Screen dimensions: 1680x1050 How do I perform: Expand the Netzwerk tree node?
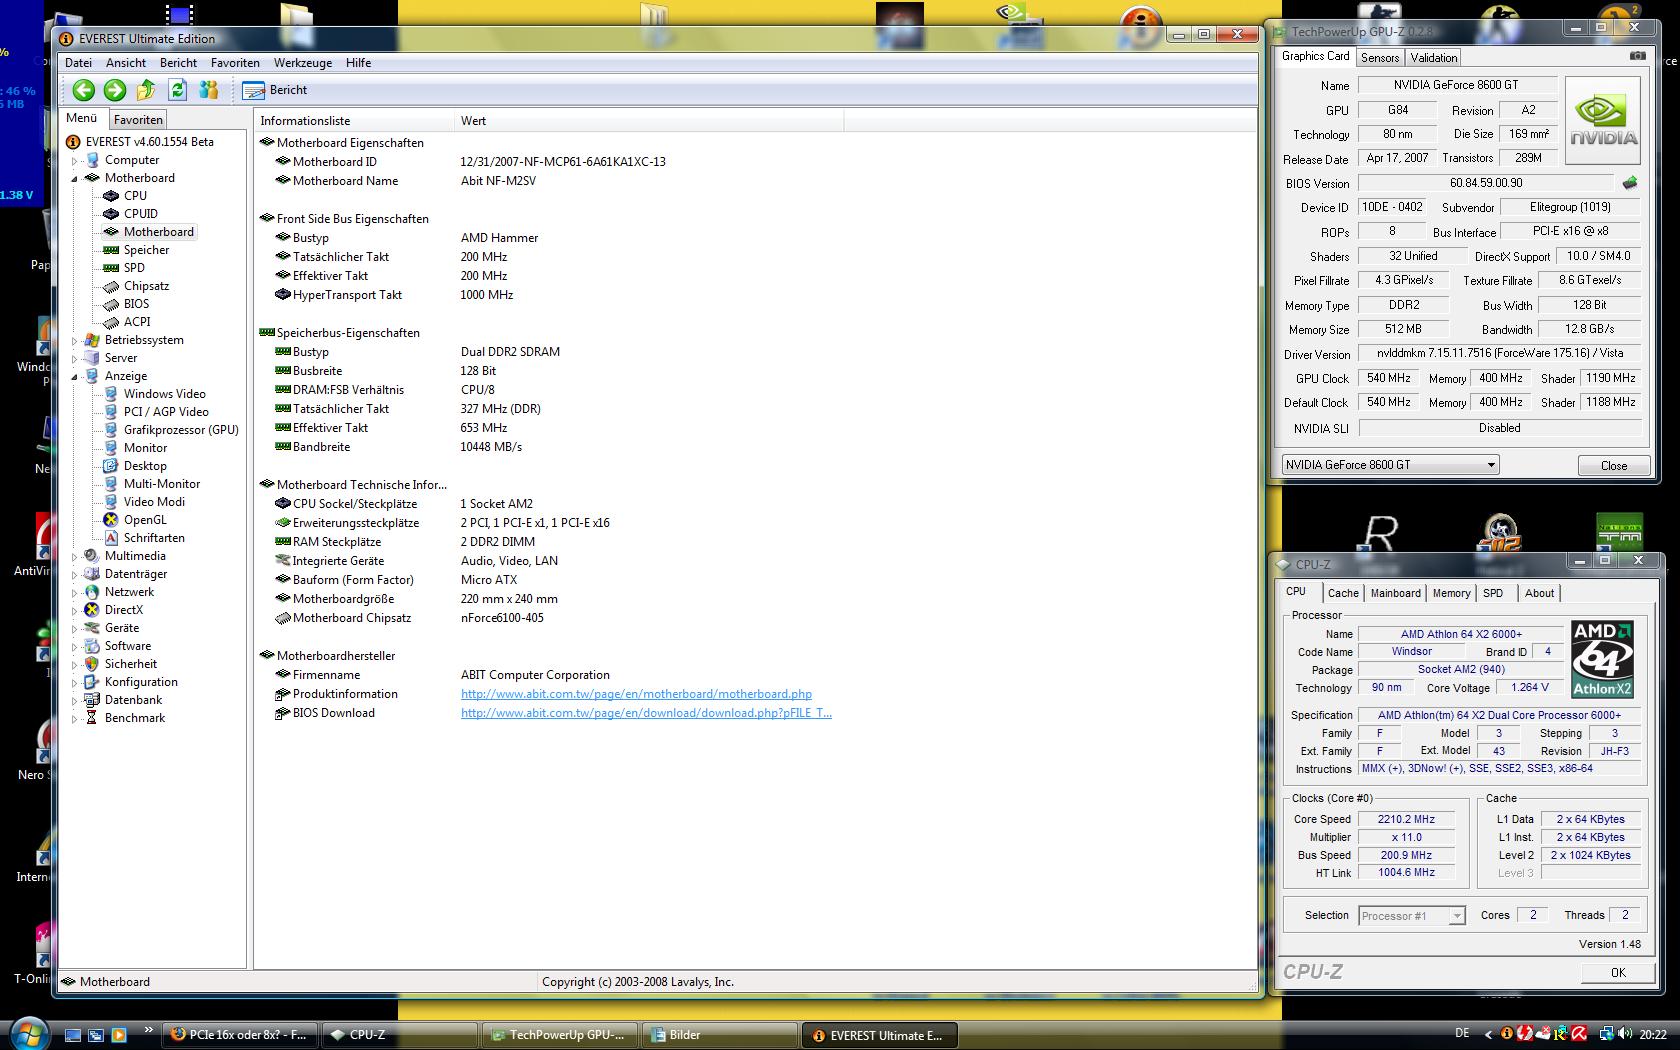coord(75,593)
